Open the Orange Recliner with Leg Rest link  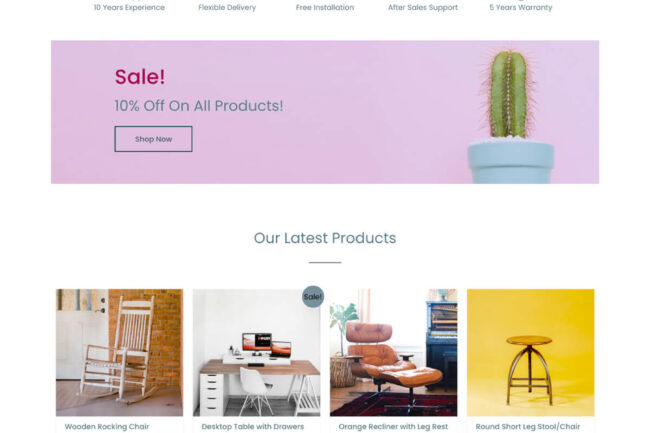tap(393, 426)
